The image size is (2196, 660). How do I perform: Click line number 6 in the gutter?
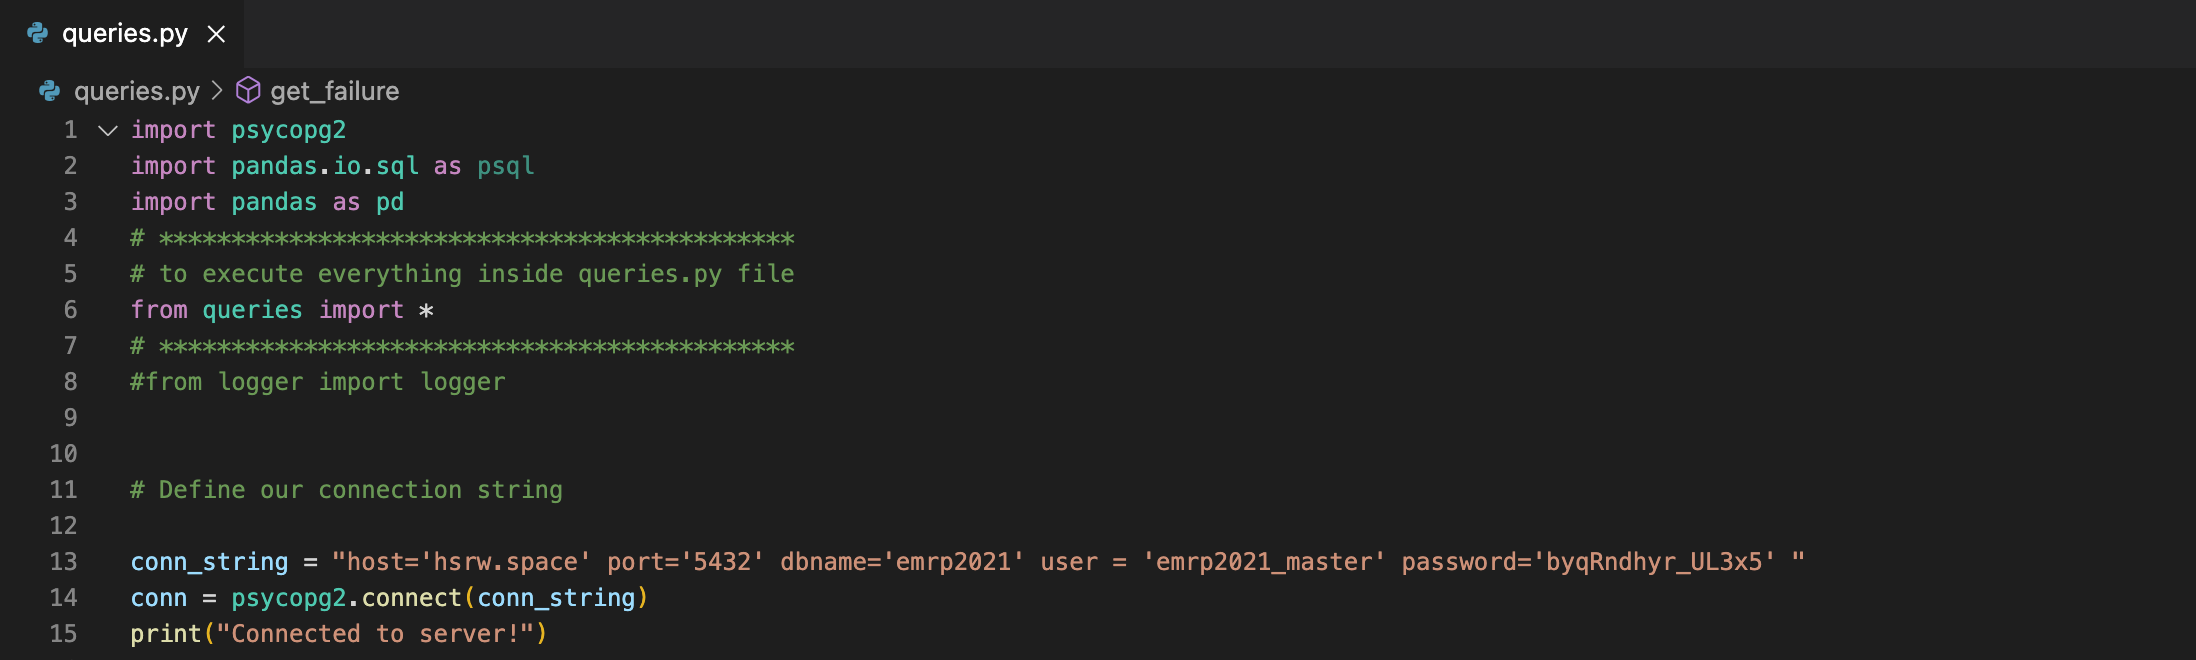70,310
